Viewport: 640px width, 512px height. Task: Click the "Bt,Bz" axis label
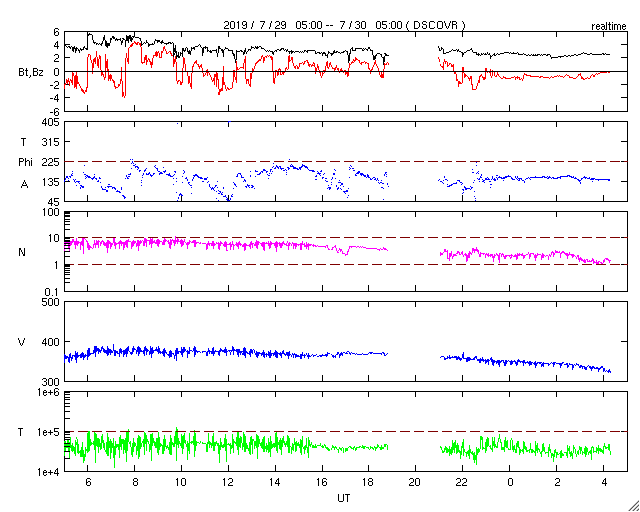pos(31,74)
